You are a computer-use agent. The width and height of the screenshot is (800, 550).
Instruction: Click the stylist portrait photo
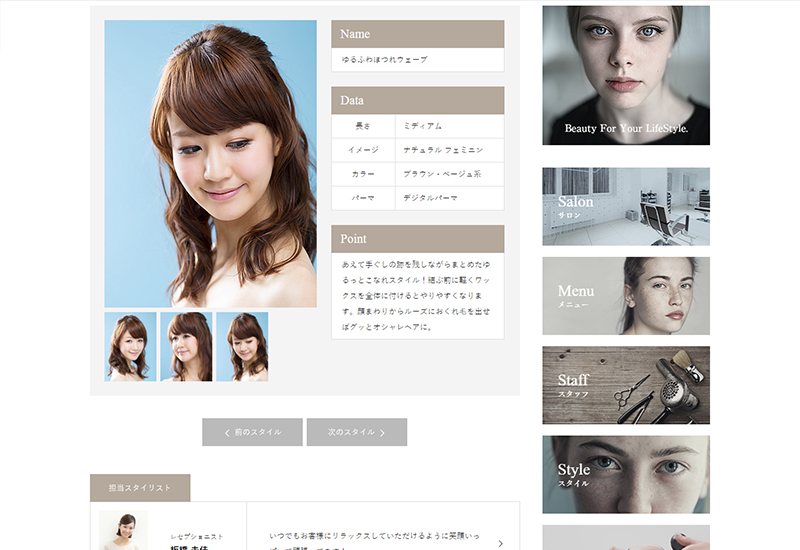tap(123, 531)
